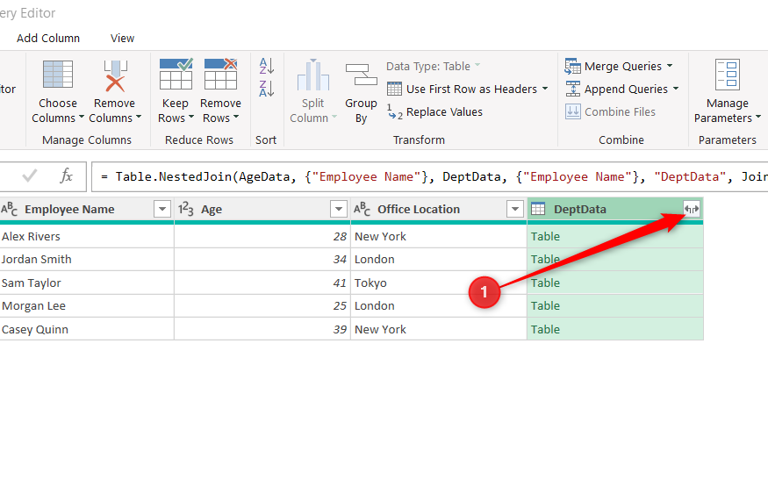Click the Split Column icon
The image size is (768, 494).
click(312, 75)
